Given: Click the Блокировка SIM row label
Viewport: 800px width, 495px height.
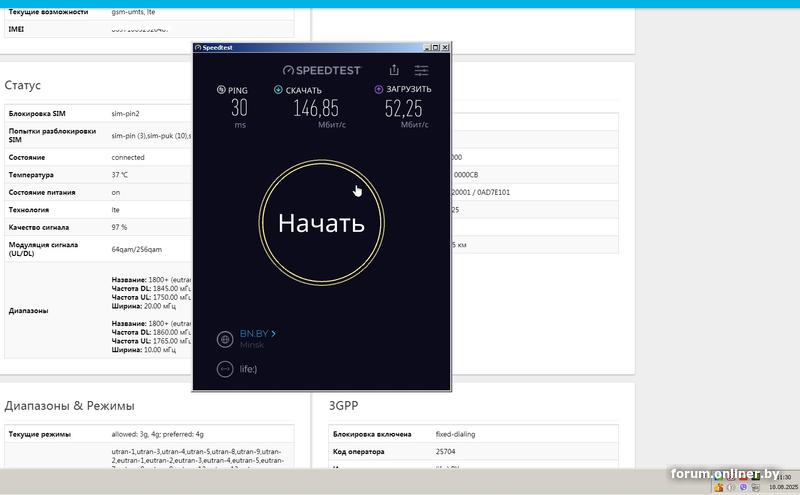Looking at the screenshot, I should click(x=37, y=113).
